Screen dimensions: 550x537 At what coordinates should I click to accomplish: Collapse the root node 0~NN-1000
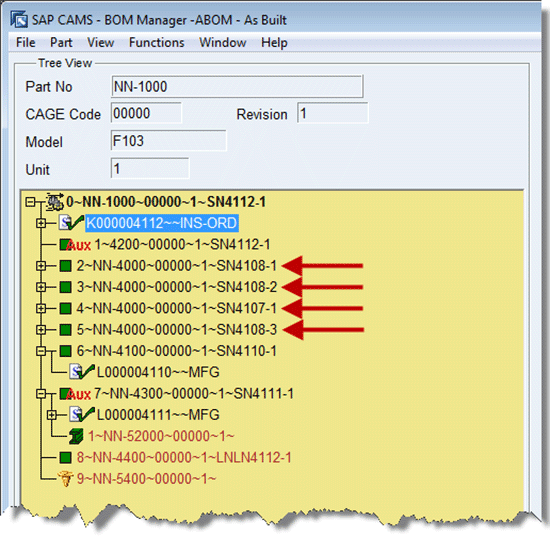tap(31, 202)
